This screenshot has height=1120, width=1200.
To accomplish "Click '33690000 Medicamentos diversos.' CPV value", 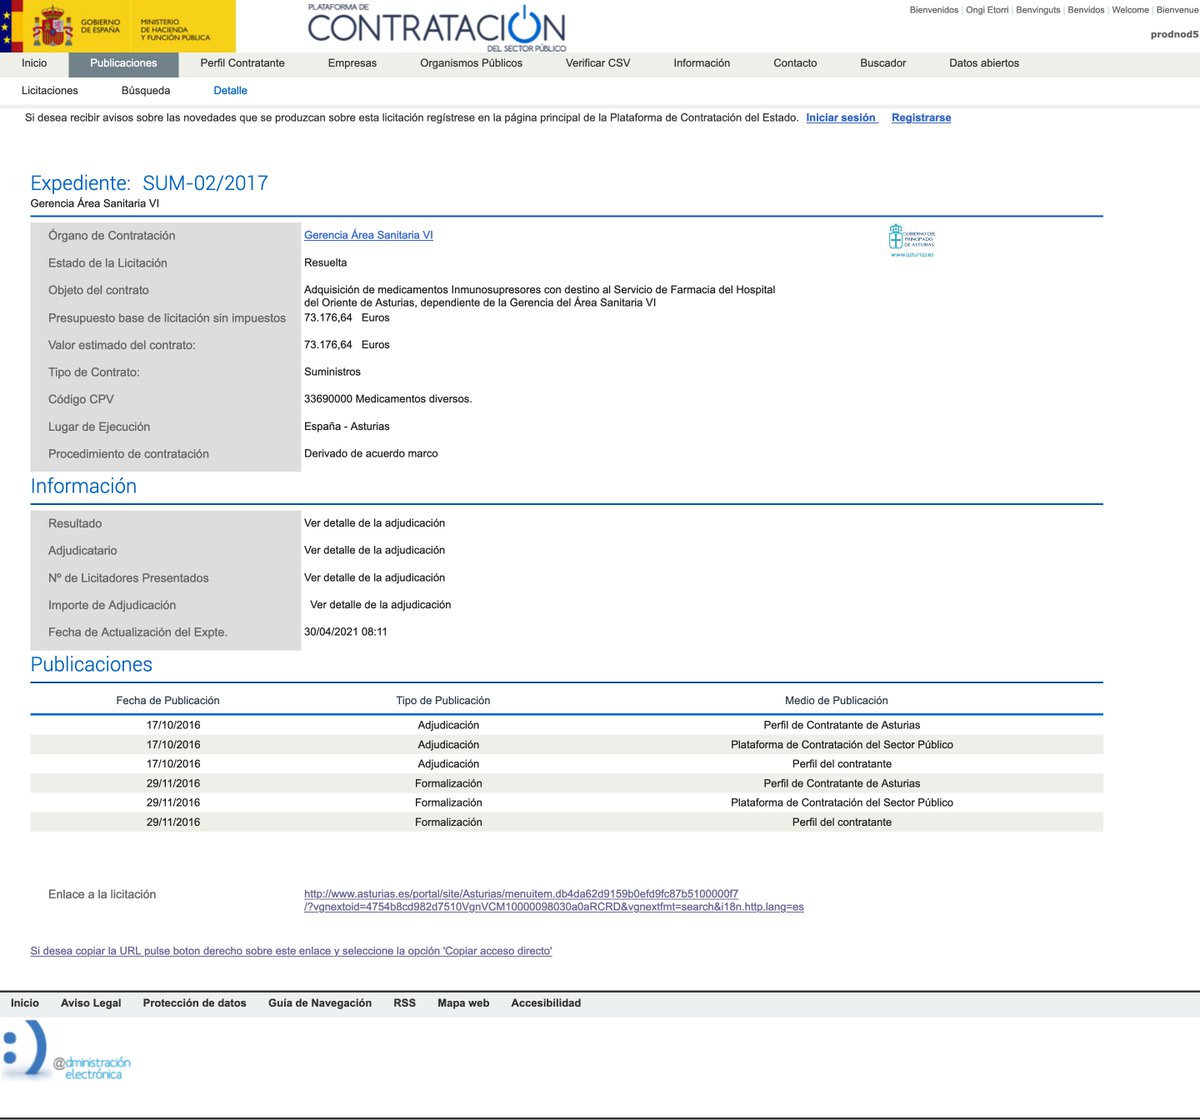I will click(x=388, y=398).
